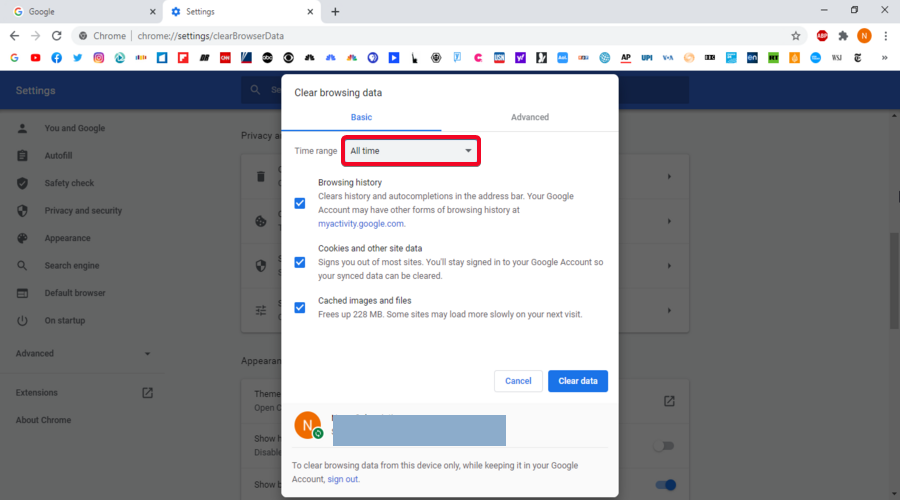The width and height of the screenshot is (900, 500).
Task: Click the Clear data button
Action: click(x=578, y=381)
